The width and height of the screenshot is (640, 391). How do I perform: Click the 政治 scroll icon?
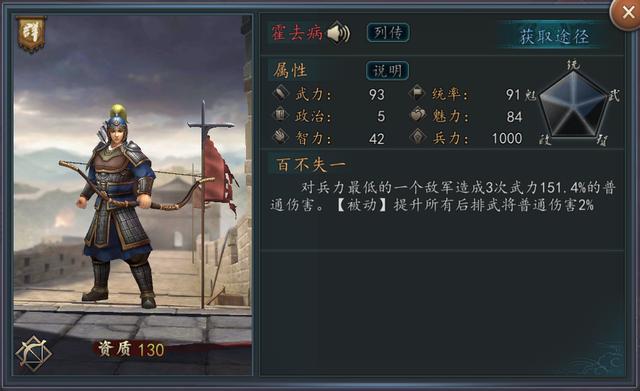[280, 116]
